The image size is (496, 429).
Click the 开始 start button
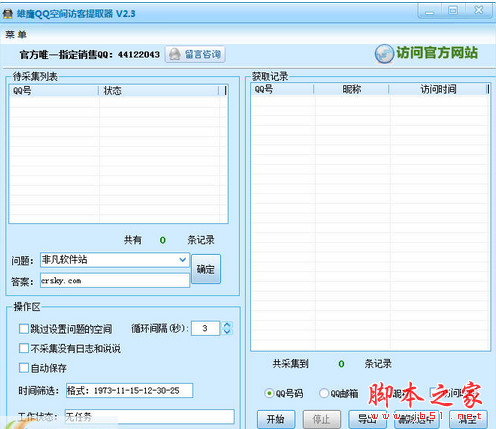(x=276, y=419)
